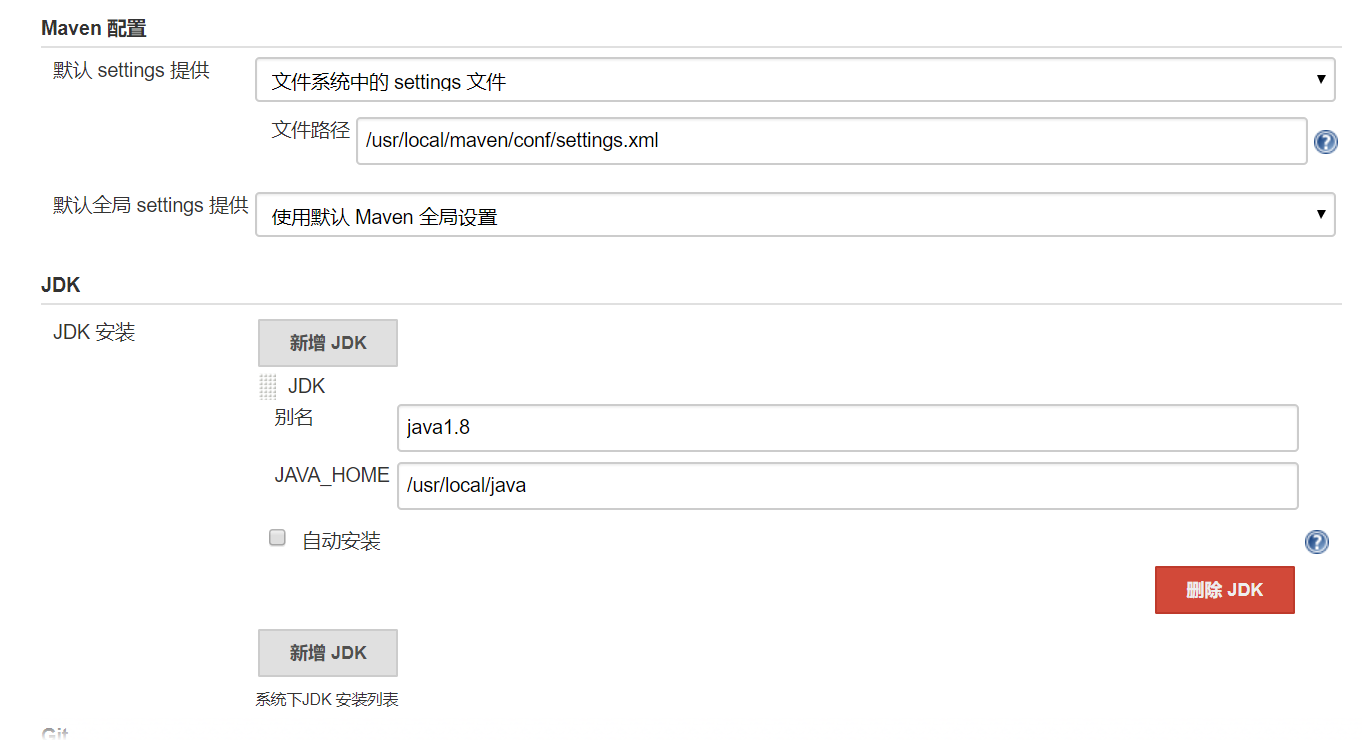Open 默认全局 settings 提供 dropdown
The width and height of the screenshot is (1362, 749).
click(795, 214)
